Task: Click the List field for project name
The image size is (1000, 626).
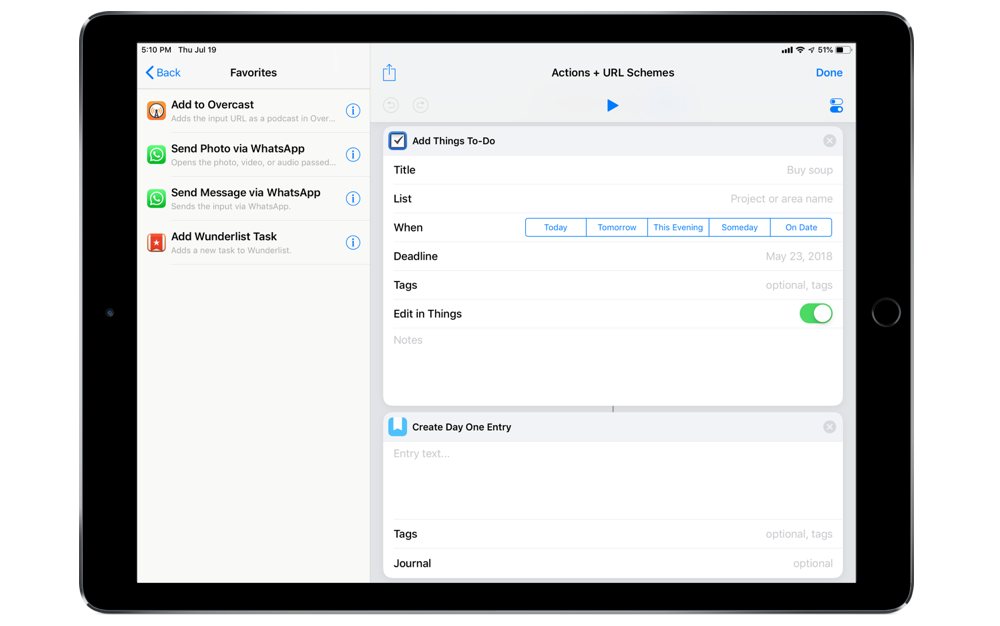Action: pos(613,199)
